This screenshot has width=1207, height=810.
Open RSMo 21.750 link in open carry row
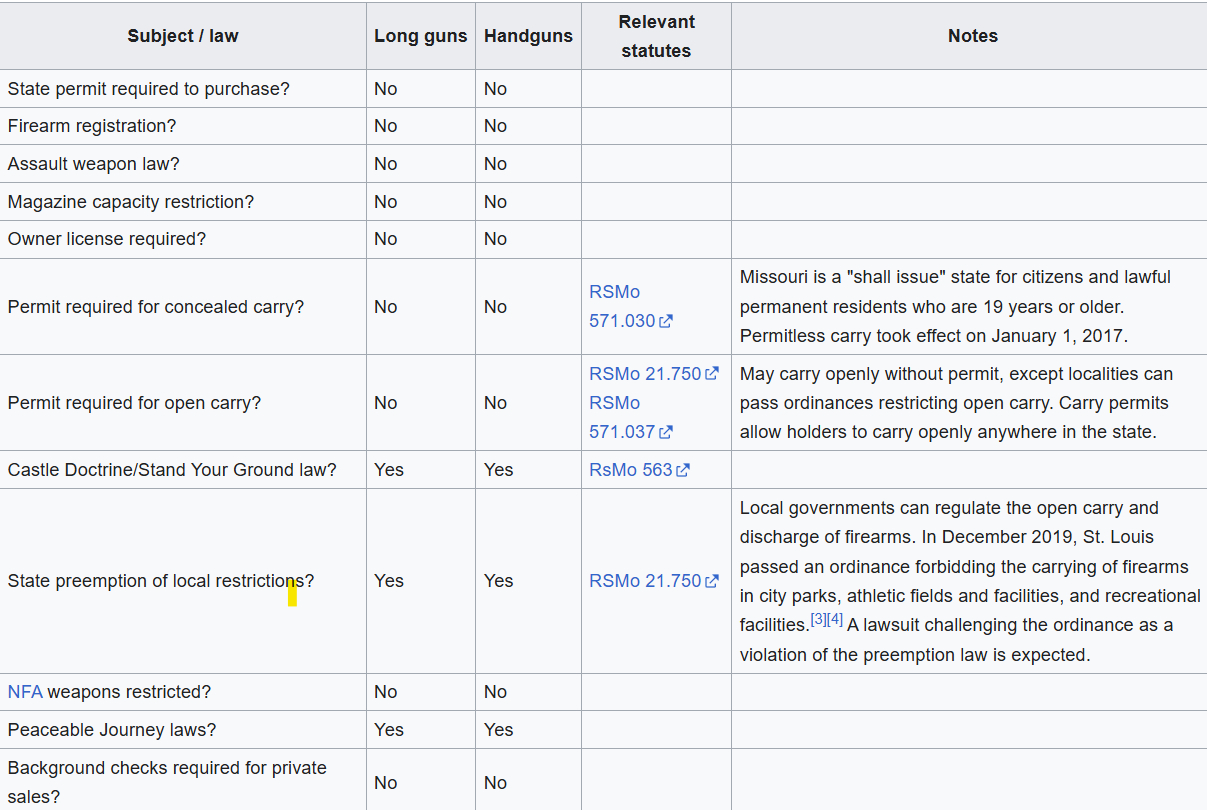click(x=645, y=374)
